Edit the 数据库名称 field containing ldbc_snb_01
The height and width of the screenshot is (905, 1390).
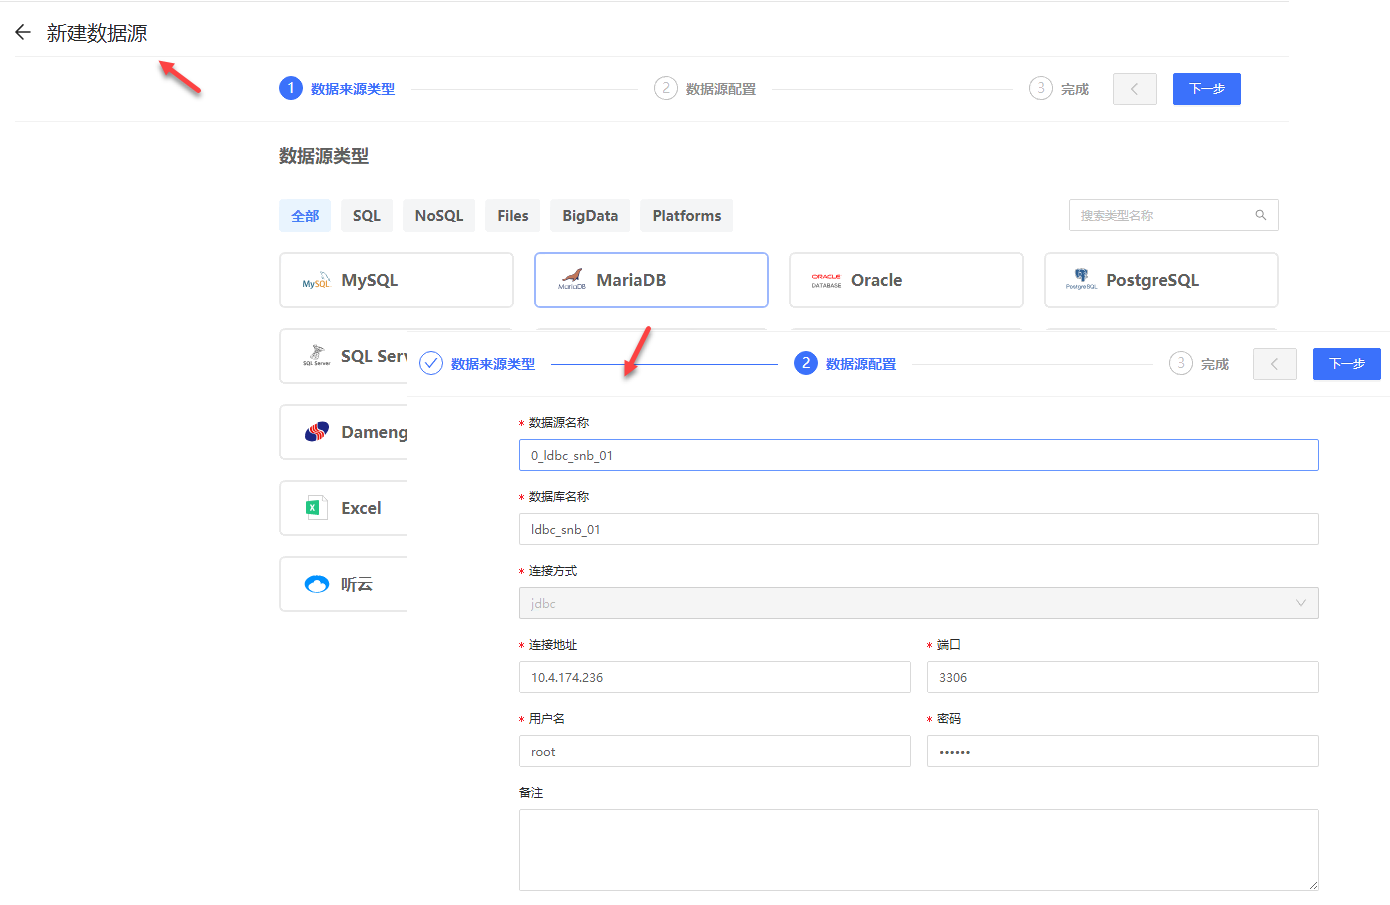(x=918, y=529)
